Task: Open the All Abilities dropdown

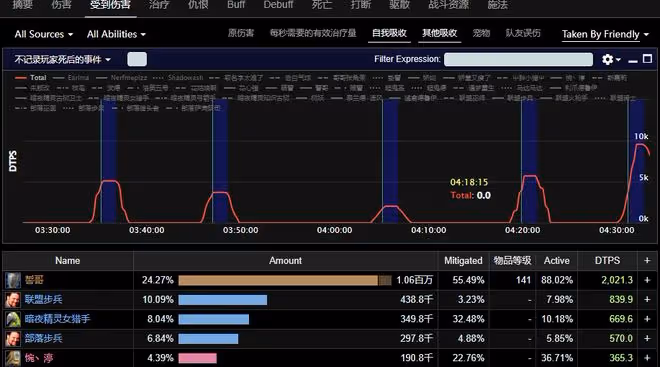Action: tap(116, 34)
